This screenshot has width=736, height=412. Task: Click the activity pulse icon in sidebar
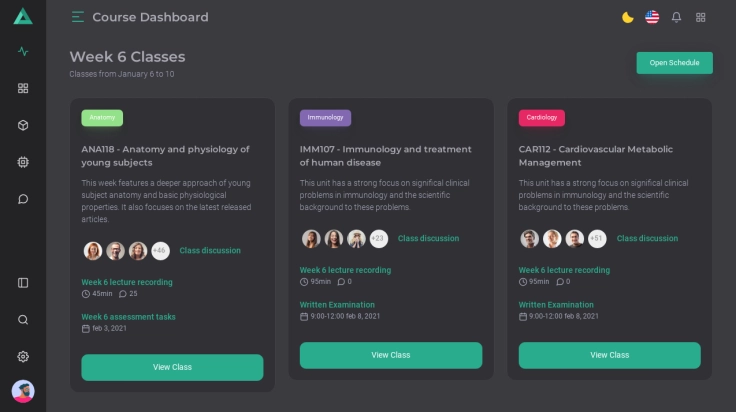[x=23, y=52]
